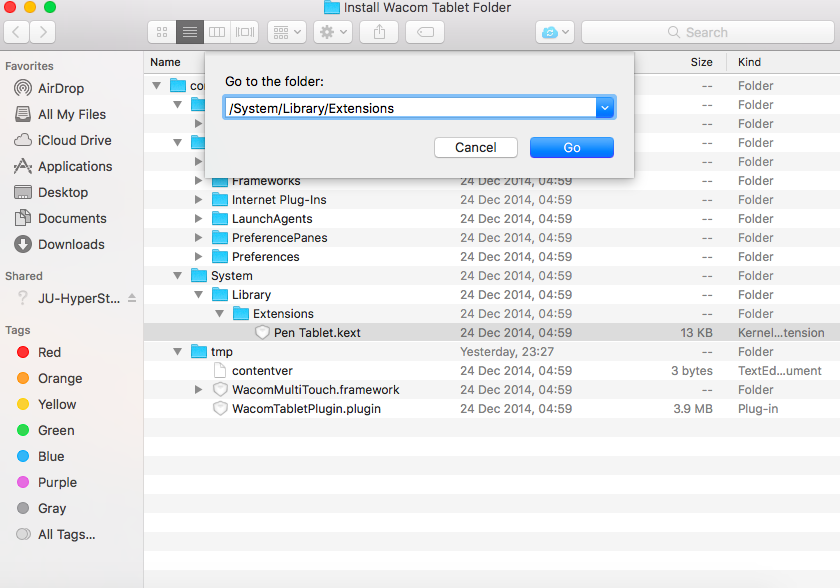The width and height of the screenshot is (840, 588).
Task: Go back with the left arrow button
Action: coord(16,32)
